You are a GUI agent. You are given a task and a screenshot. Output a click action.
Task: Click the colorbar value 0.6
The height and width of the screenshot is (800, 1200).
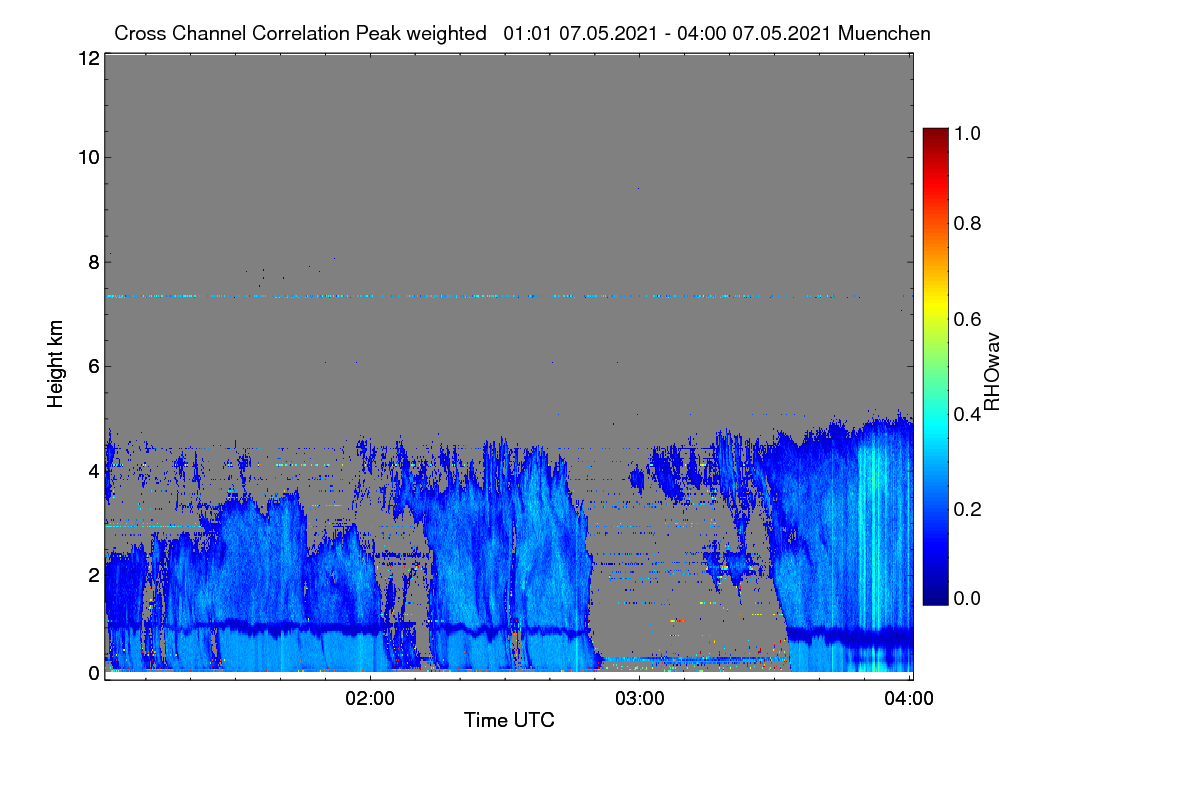[x=968, y=318]
